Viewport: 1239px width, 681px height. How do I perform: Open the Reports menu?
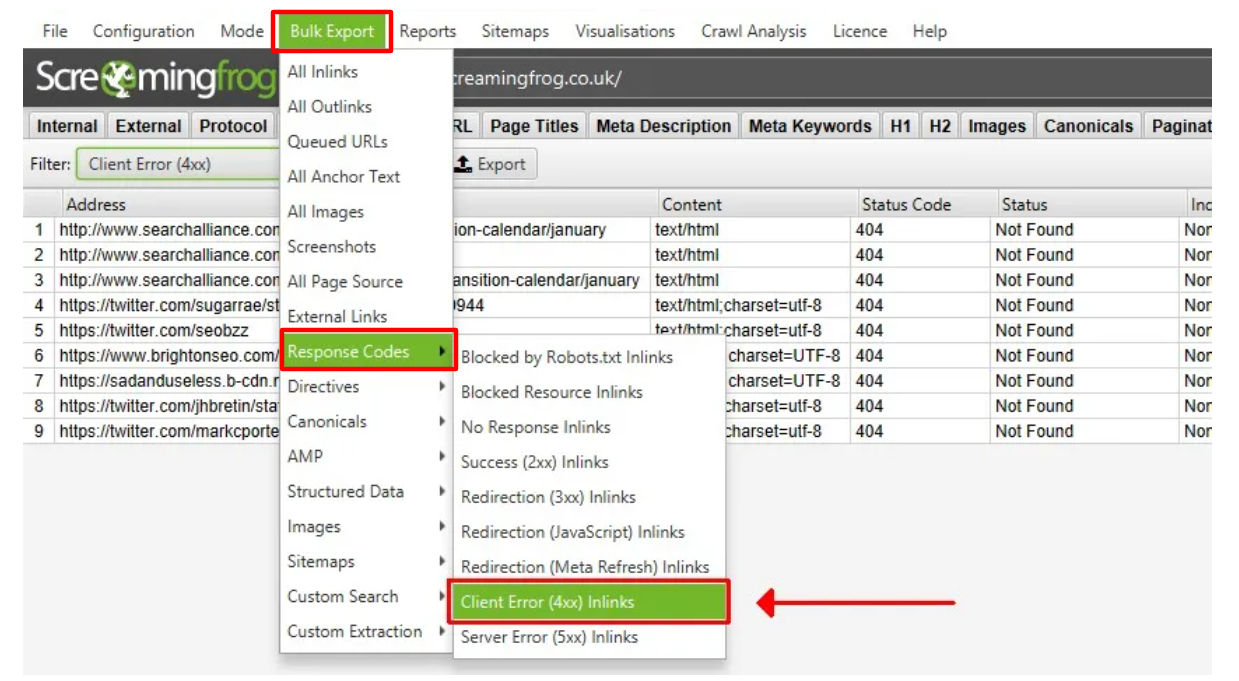pos(428,31)
